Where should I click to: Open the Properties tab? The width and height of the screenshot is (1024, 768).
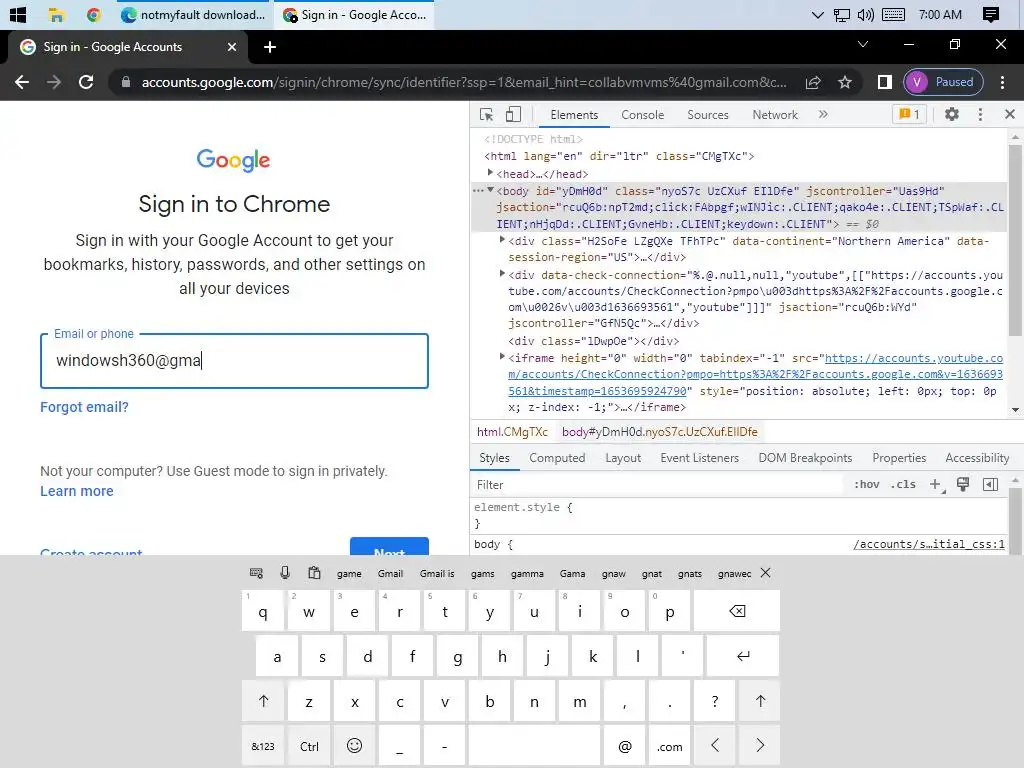[899, 458]
